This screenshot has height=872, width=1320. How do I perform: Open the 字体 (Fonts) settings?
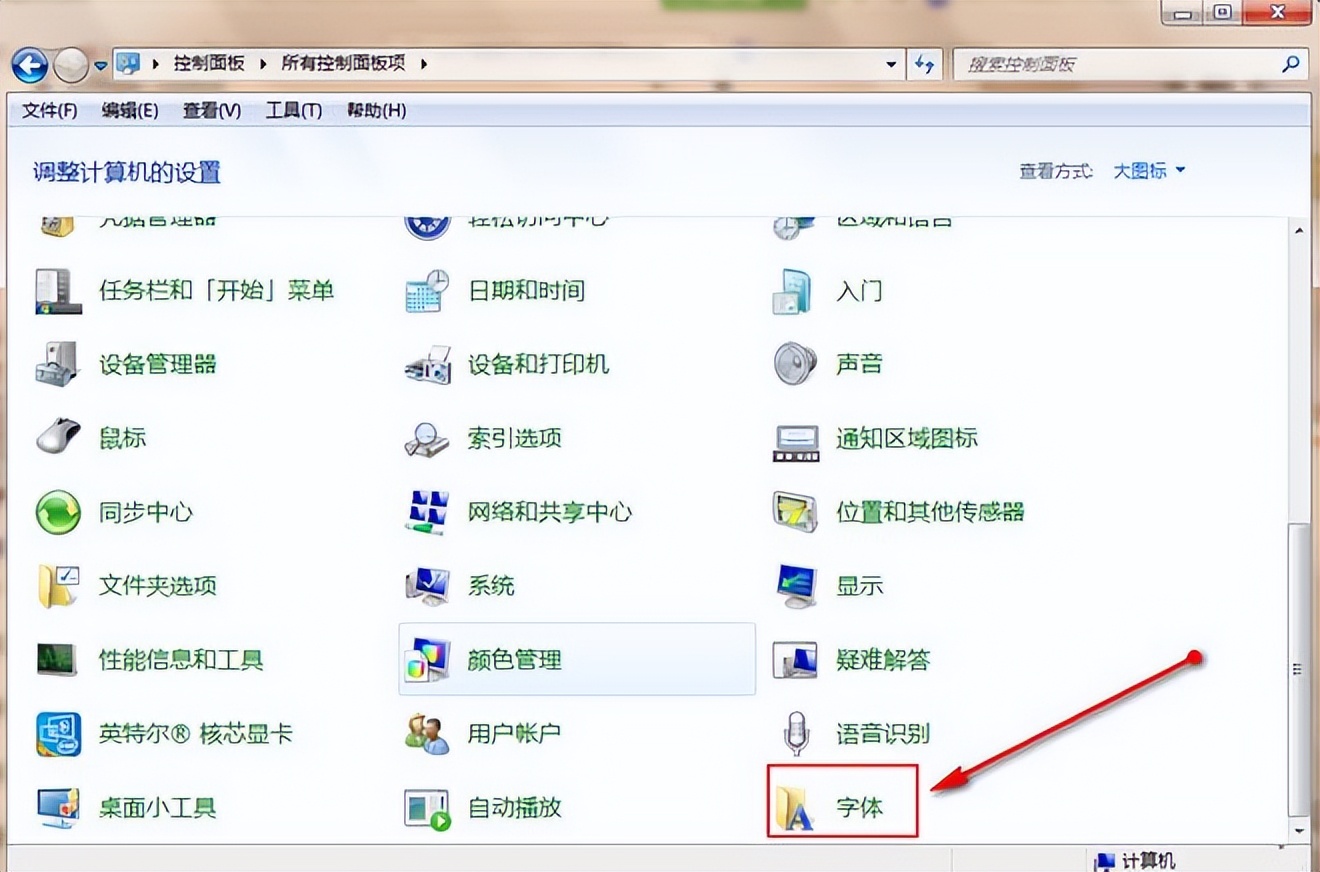coord(858,806)
